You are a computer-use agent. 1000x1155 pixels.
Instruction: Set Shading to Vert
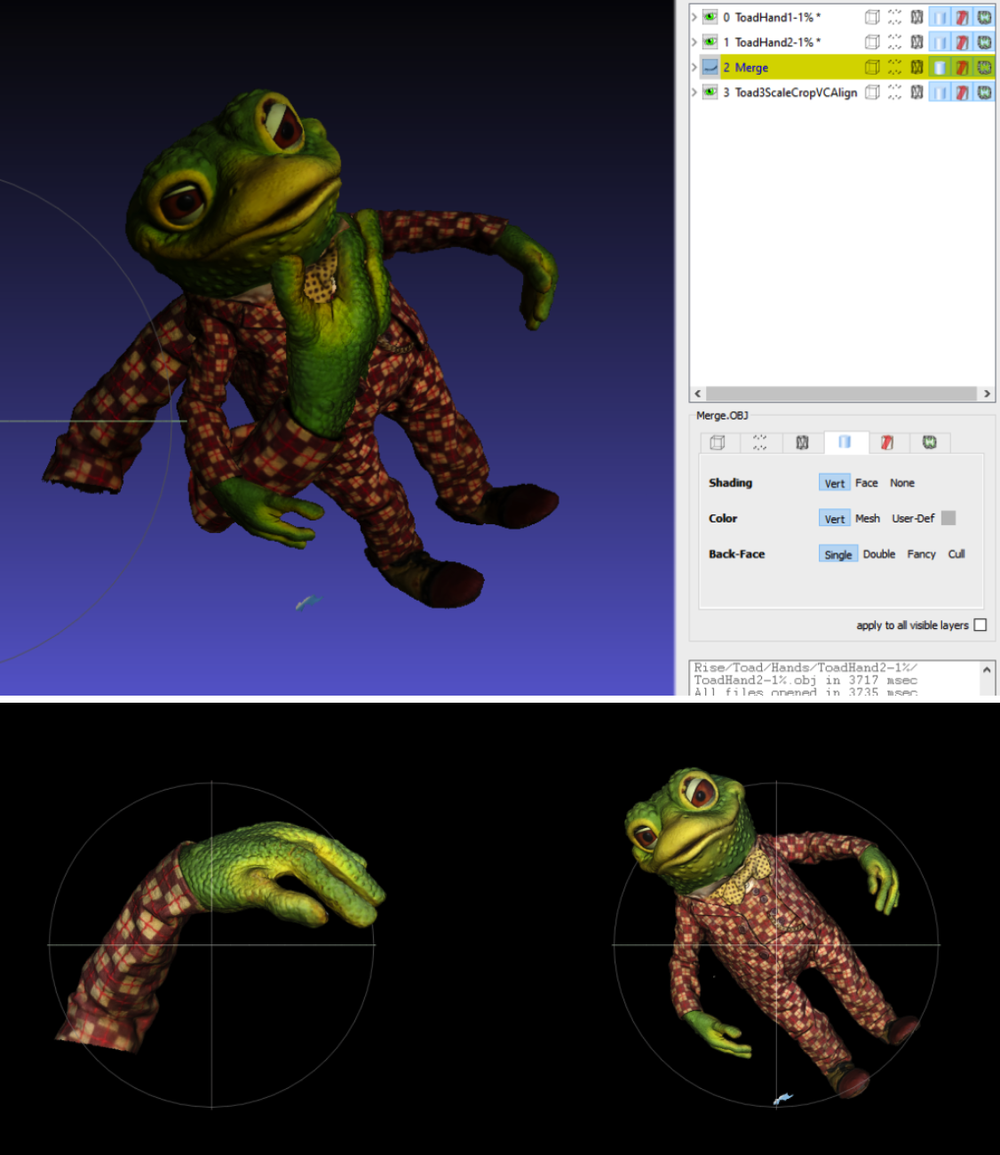(834, 482)
